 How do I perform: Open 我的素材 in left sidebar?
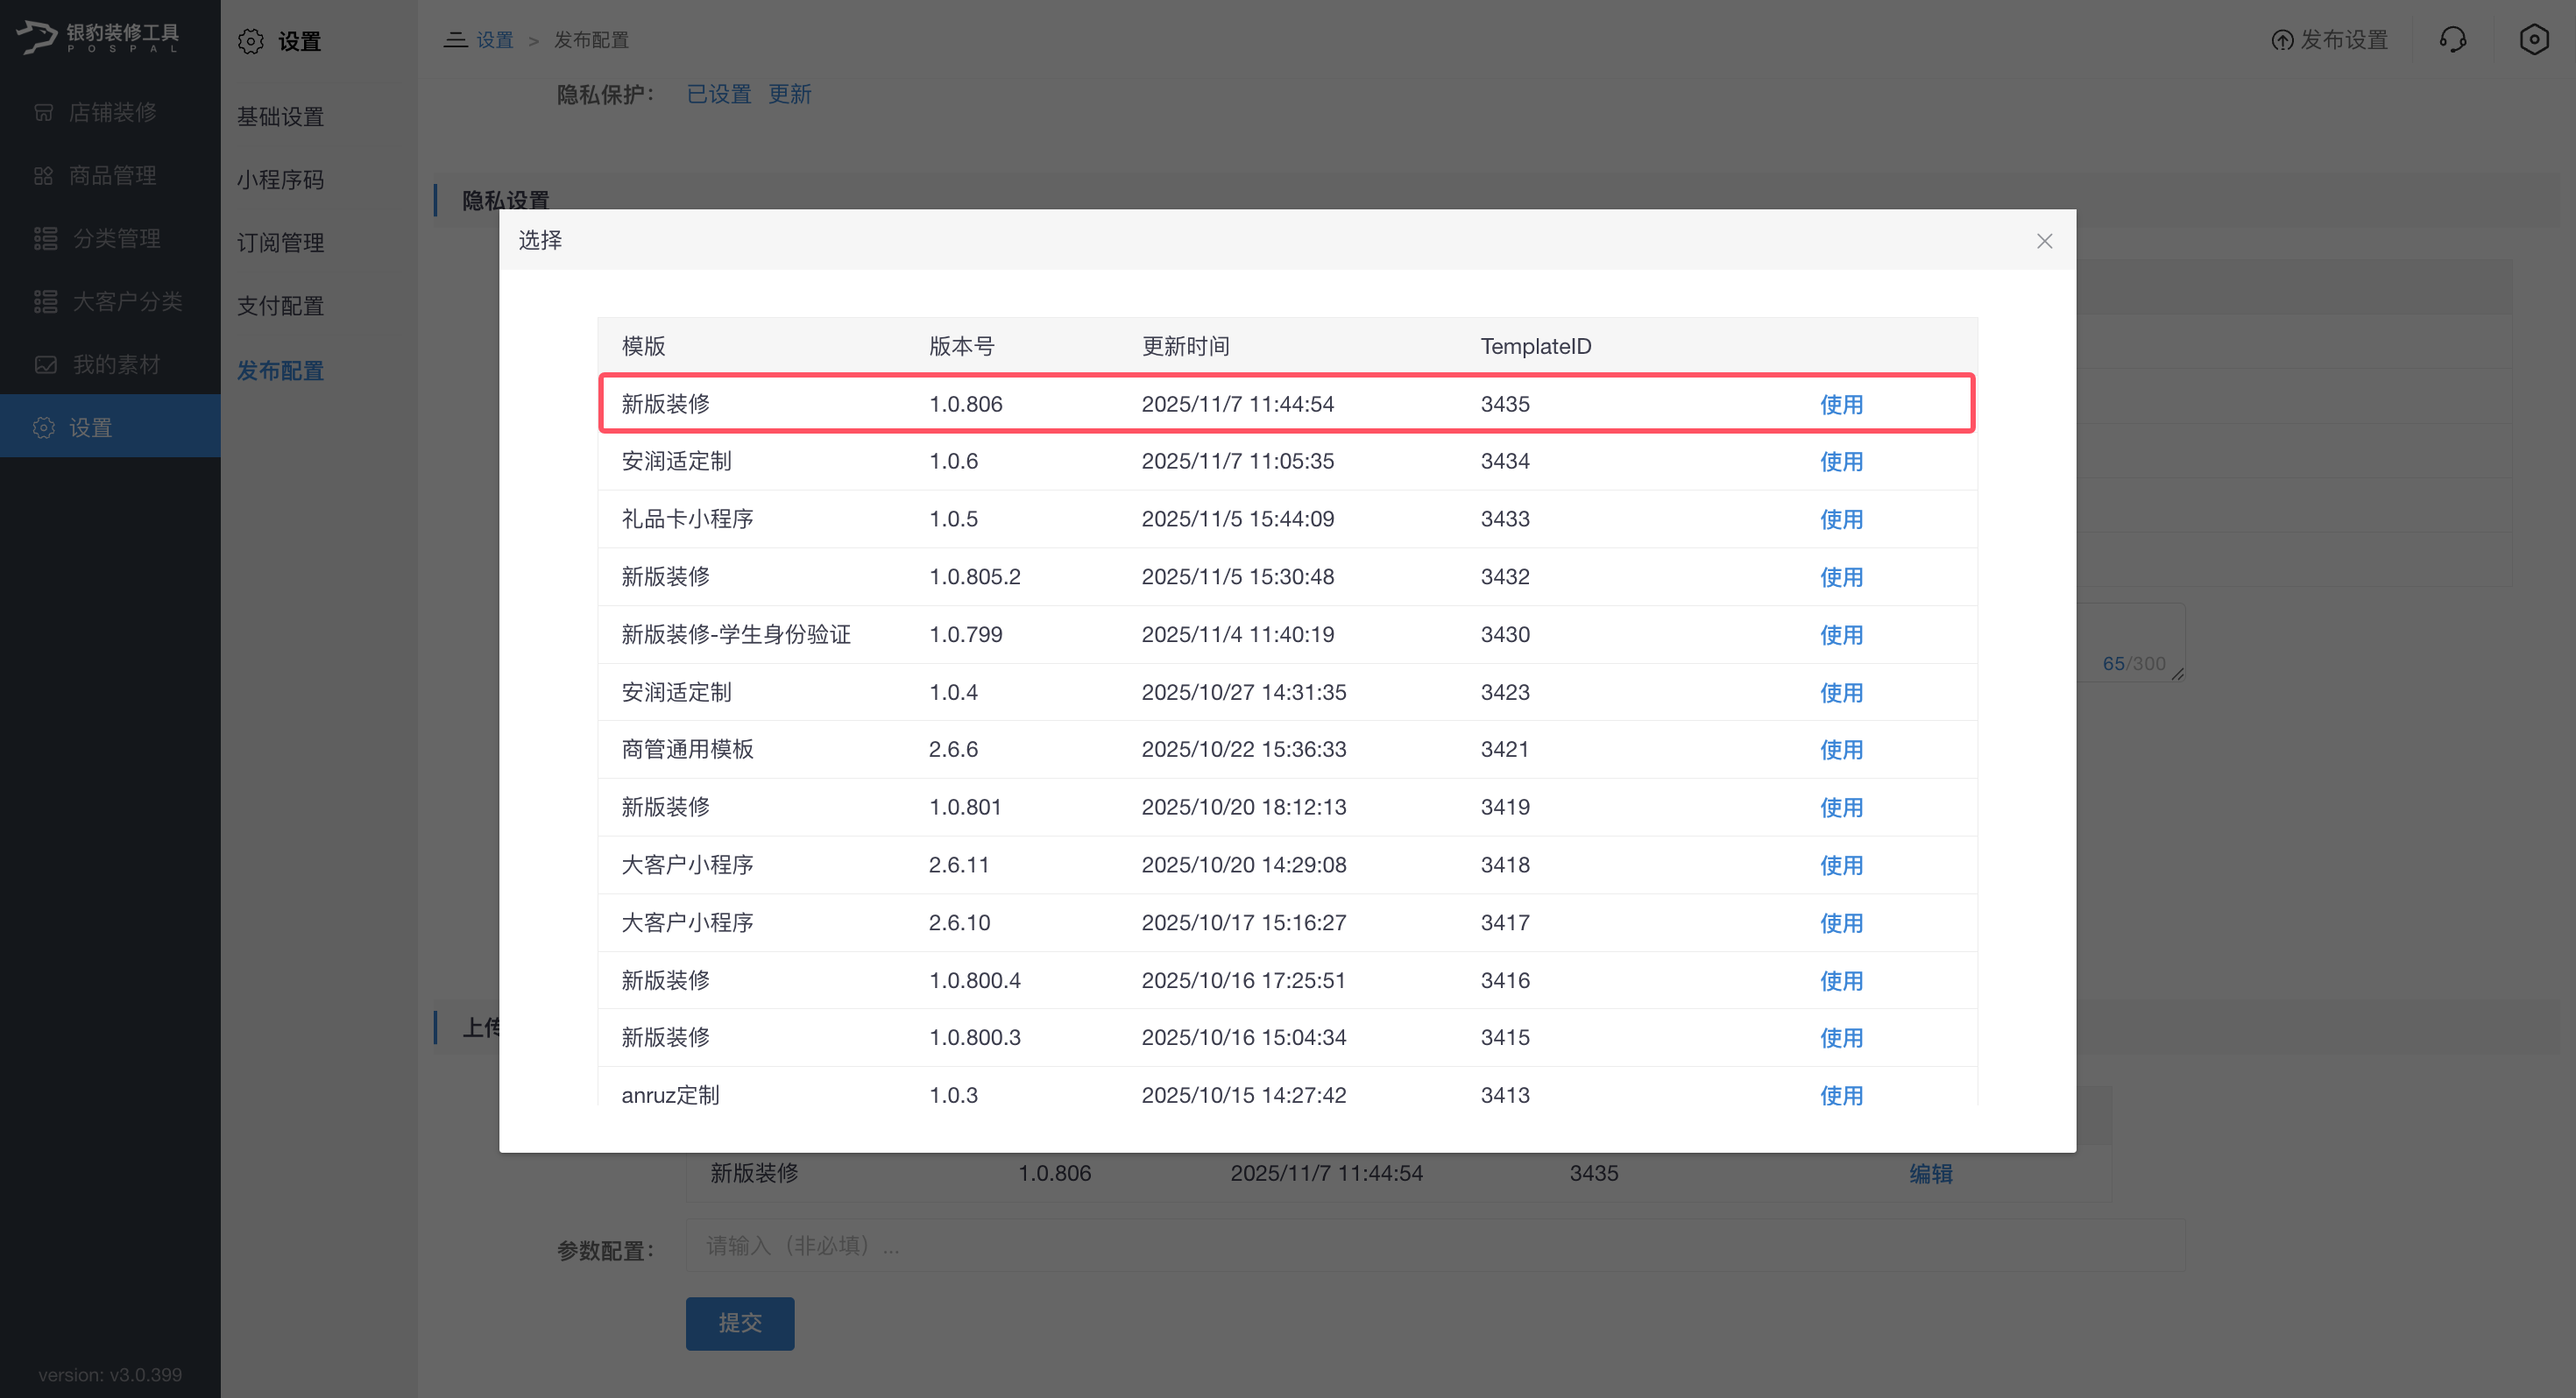coord(115,364)
